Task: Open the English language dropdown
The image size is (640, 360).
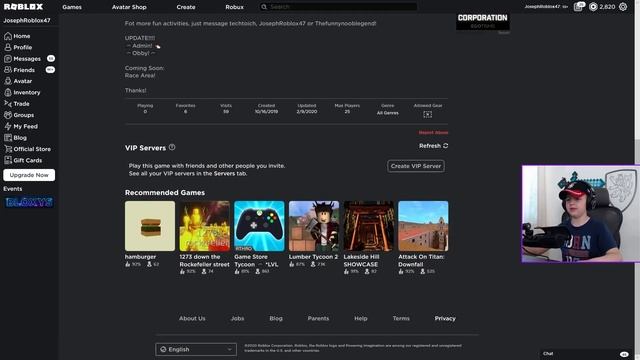Action: point(196,349)
